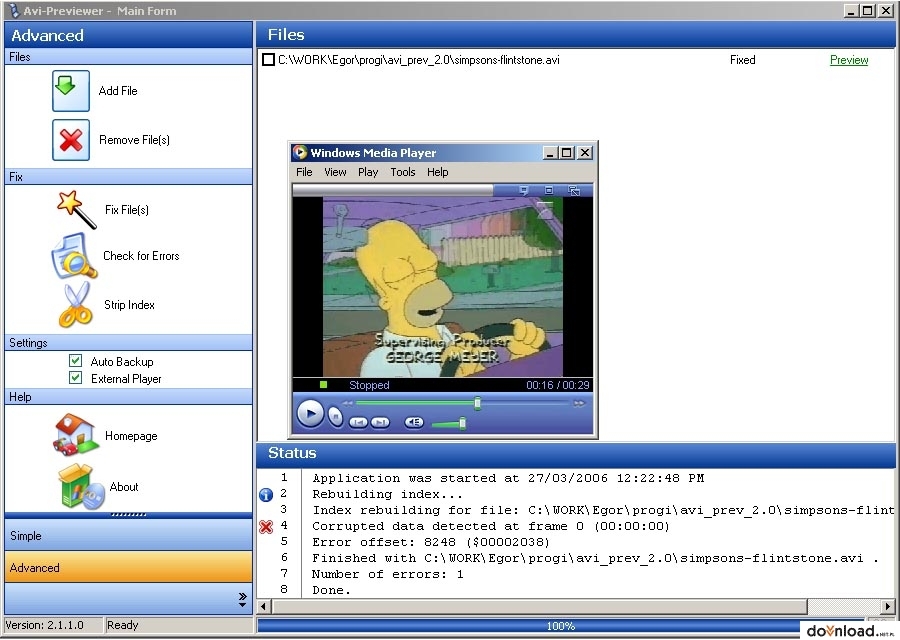The height and width of the screenshot is (640, 900).
Task: Click the 'Fixed' status text in Files
Action: click(743, 60)
